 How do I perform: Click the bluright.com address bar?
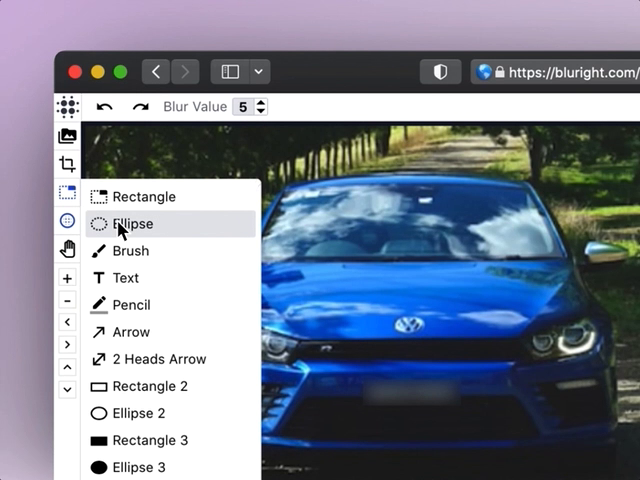[x=555, y=72]
